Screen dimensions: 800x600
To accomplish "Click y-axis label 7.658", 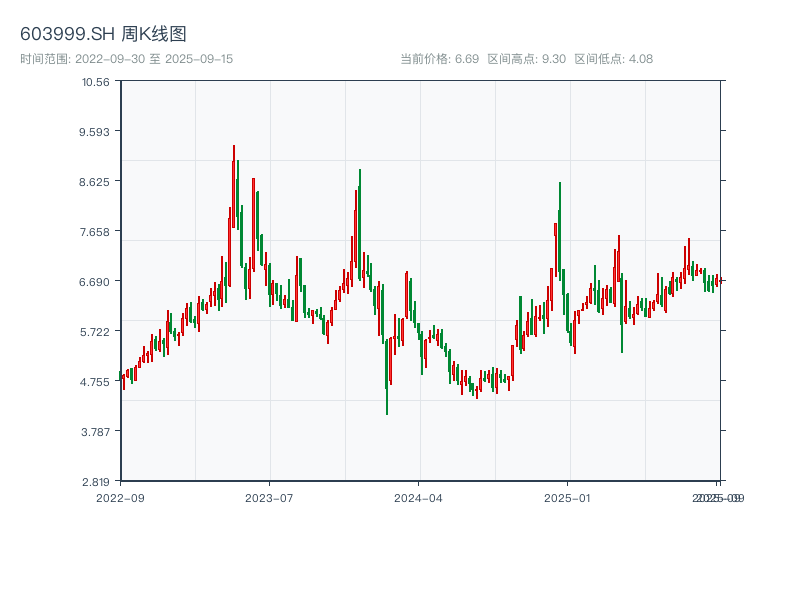I will (x=94, y=232).
